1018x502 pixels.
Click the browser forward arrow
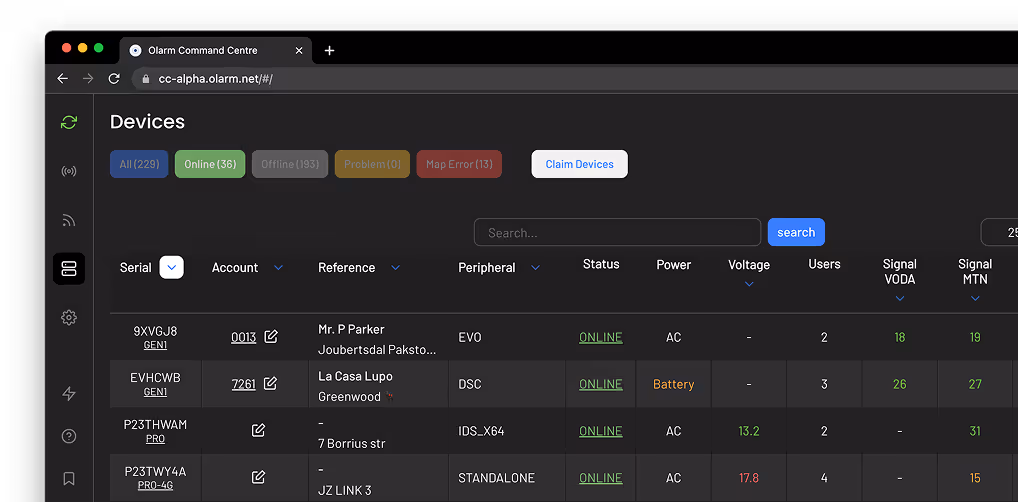(x=88, y=79)
